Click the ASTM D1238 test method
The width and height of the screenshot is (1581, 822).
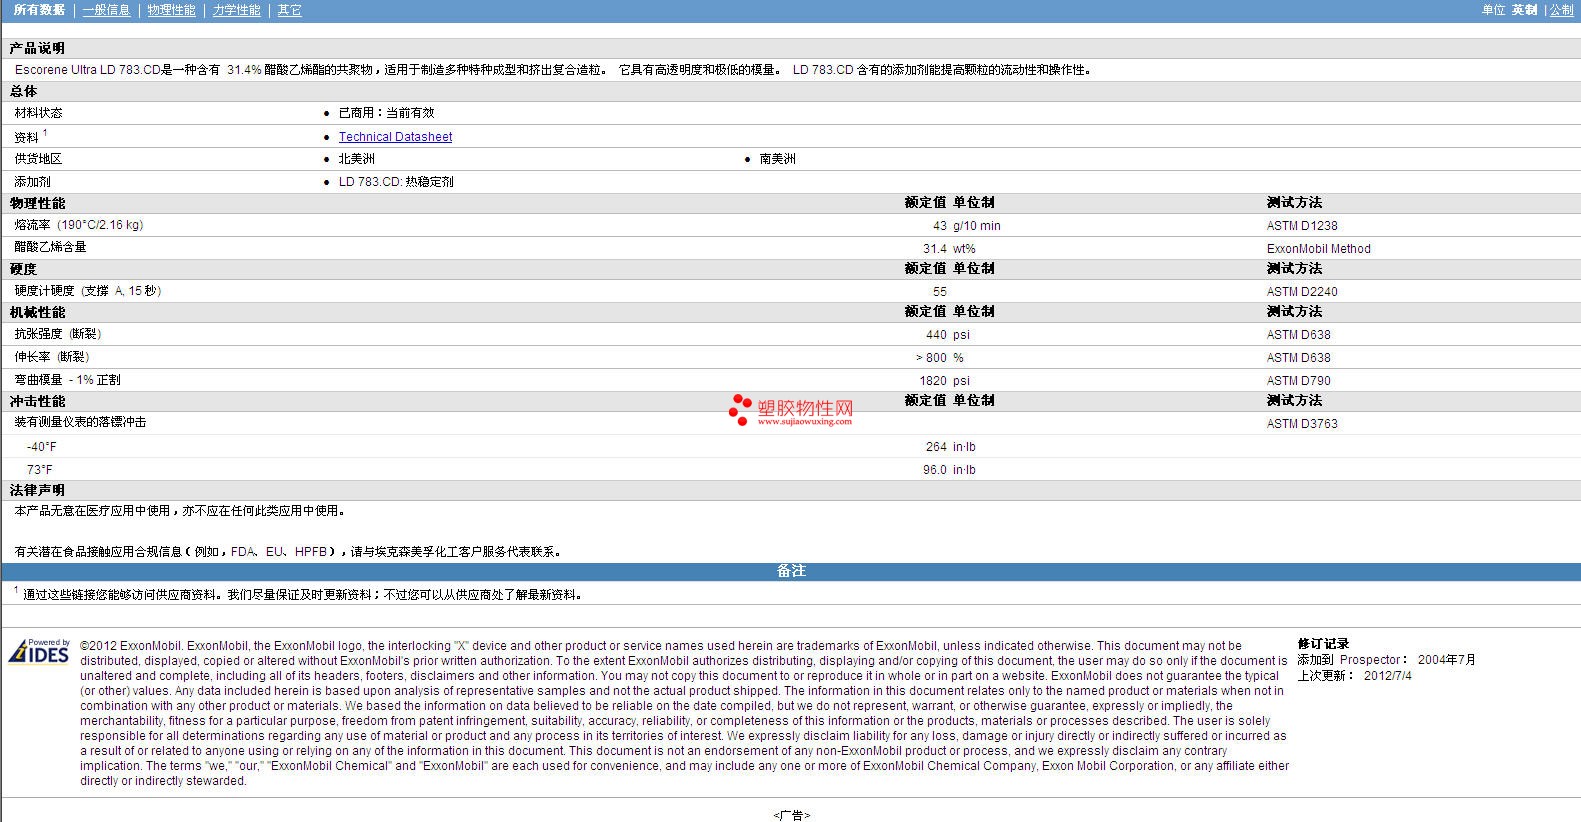(1302, 226)
